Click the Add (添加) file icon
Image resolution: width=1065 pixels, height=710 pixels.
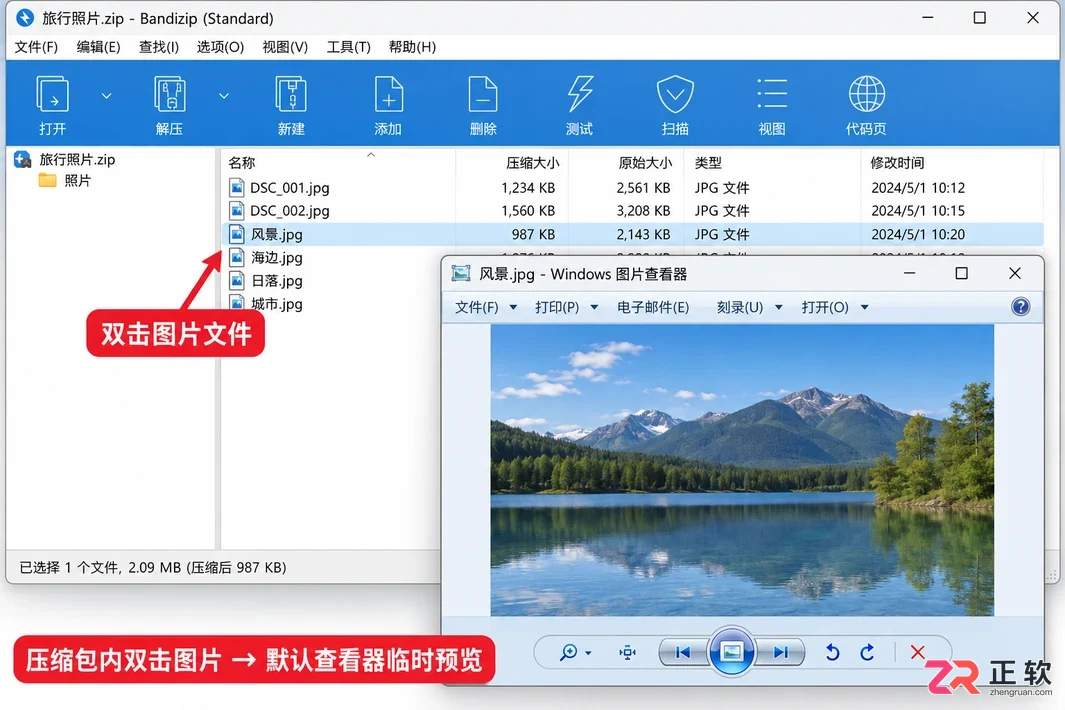[x=389, y=94]
